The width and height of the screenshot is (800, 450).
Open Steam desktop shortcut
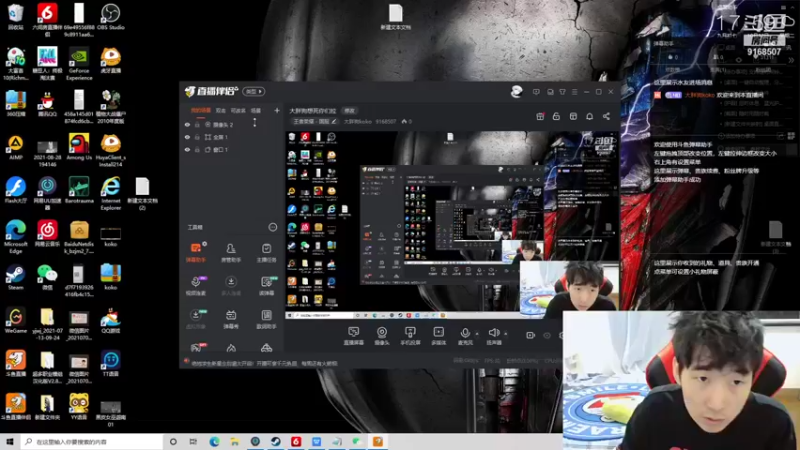pos(15,277)
